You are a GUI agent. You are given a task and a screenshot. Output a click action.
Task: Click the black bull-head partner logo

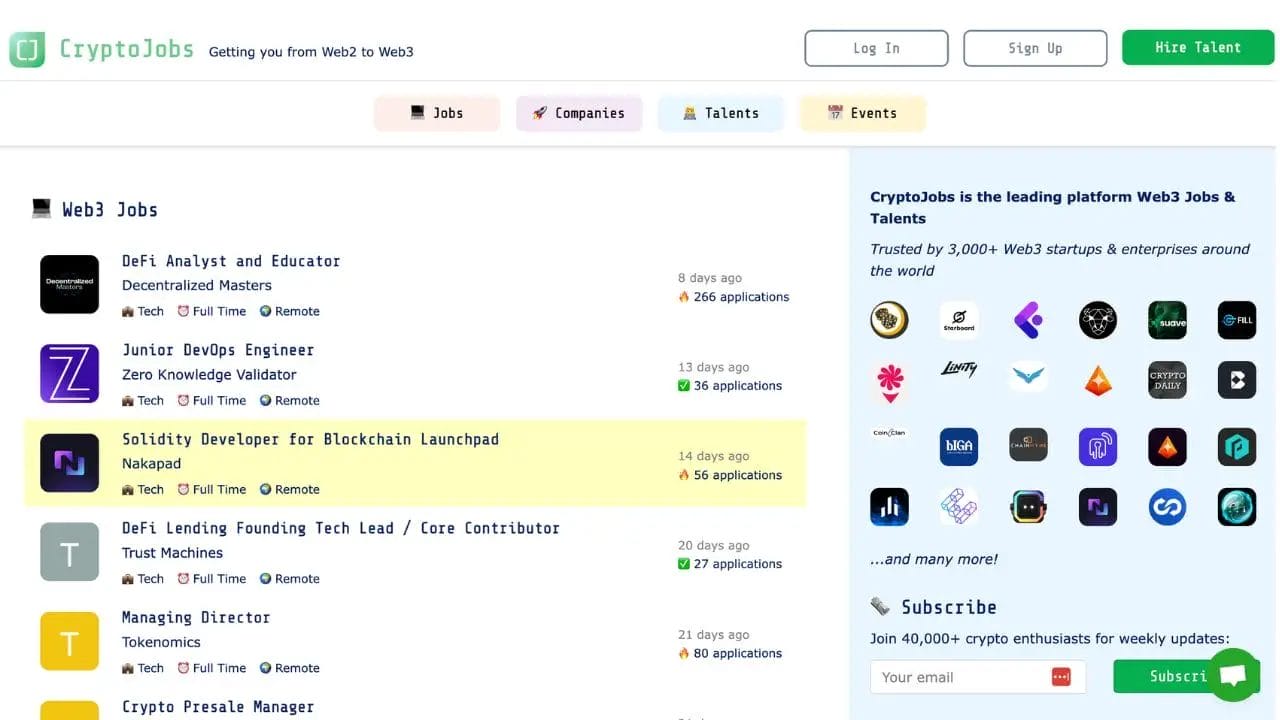point(1098,320)
